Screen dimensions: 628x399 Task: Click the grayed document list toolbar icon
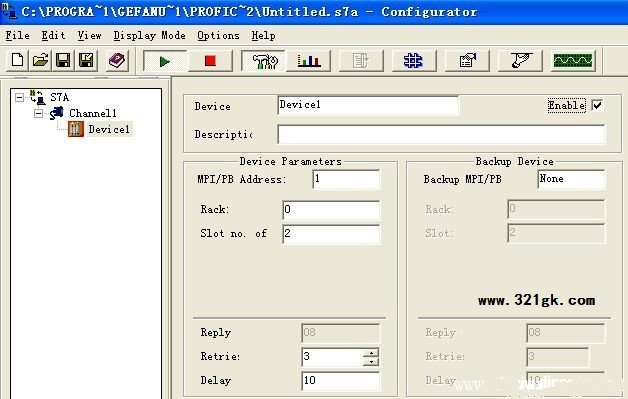coord(361,61)
